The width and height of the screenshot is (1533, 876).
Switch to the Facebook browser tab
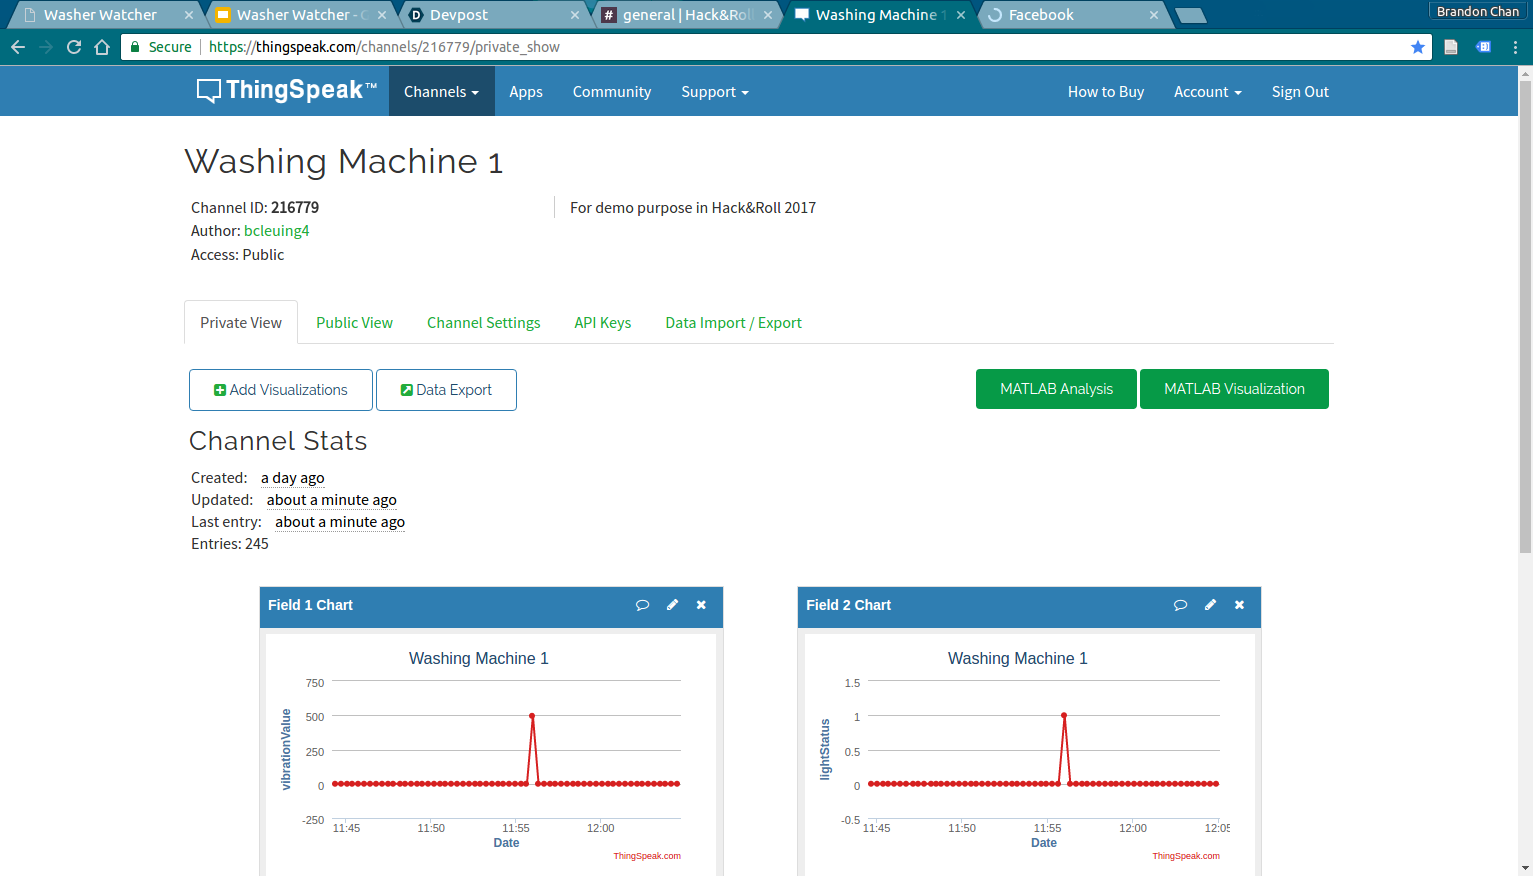(x=1073, y=15)
